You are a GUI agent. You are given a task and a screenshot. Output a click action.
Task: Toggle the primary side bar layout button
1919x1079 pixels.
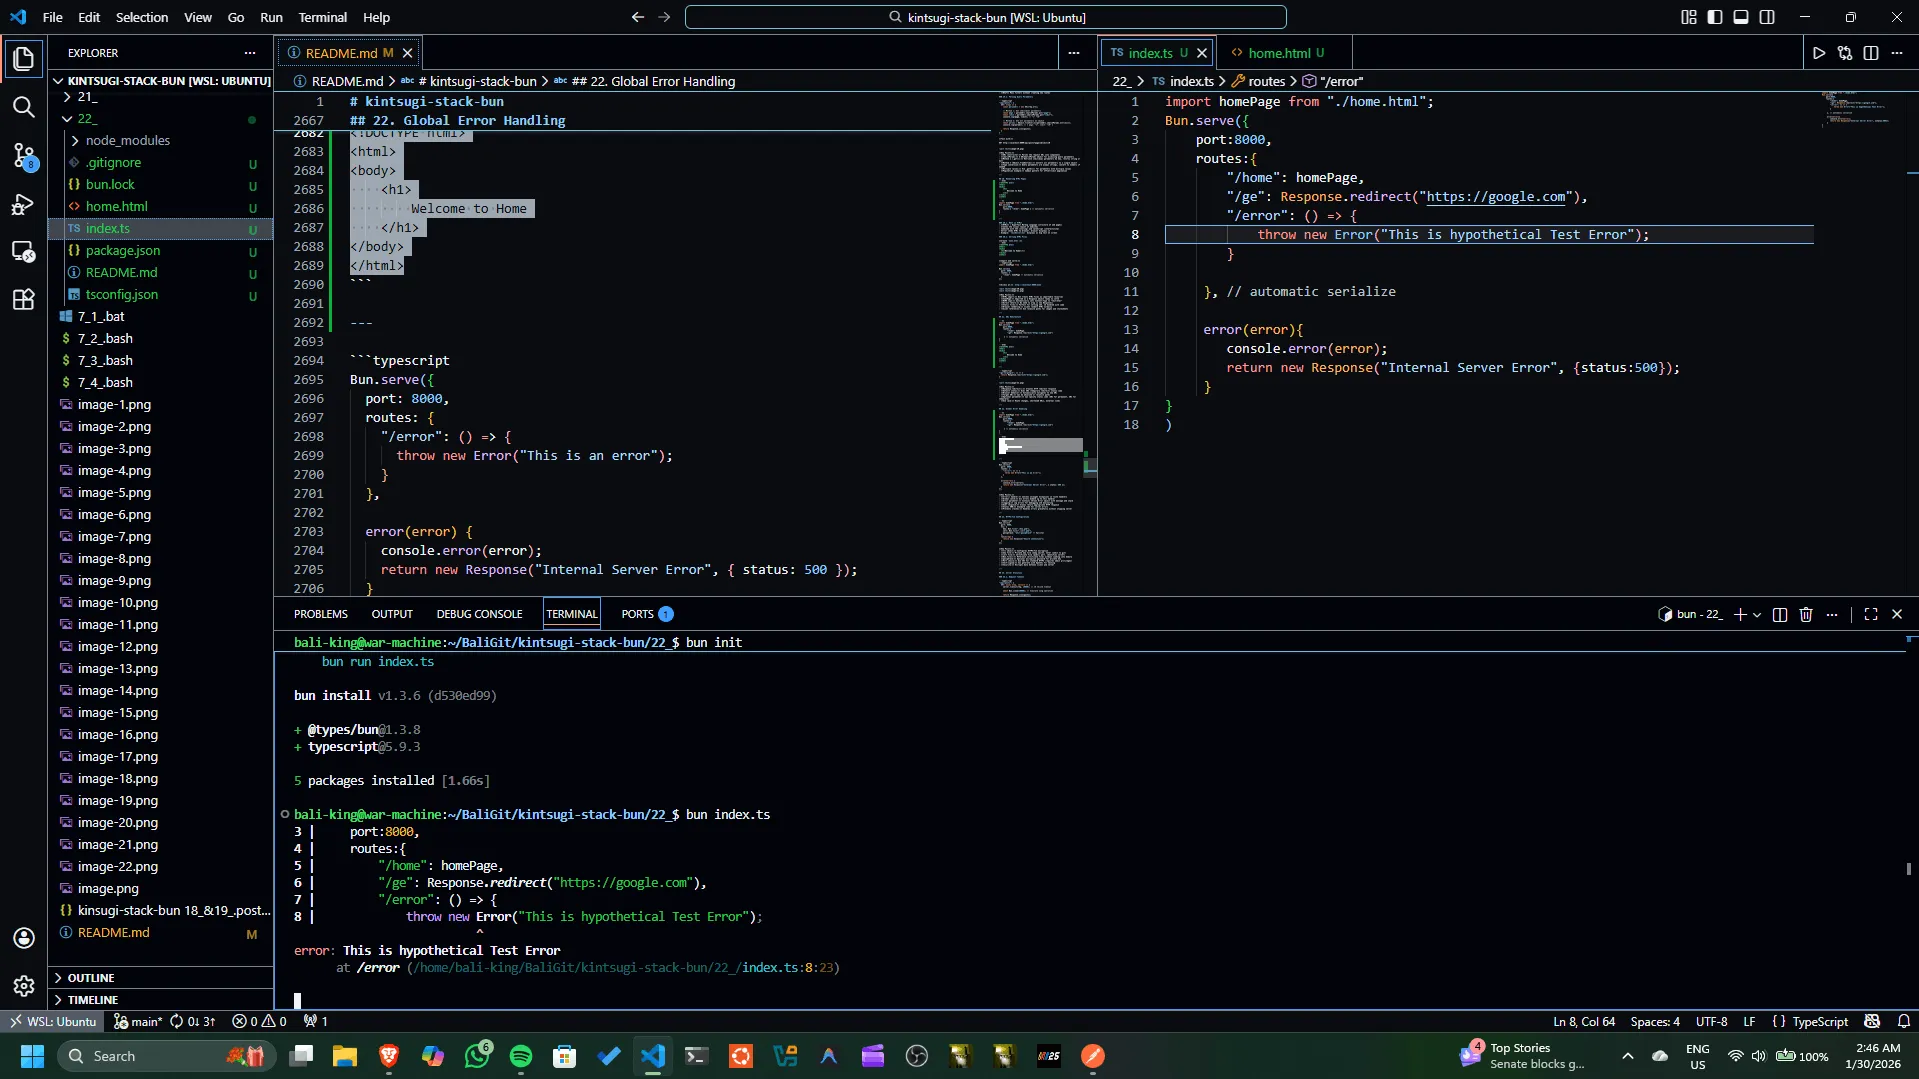coord(1715,17)
